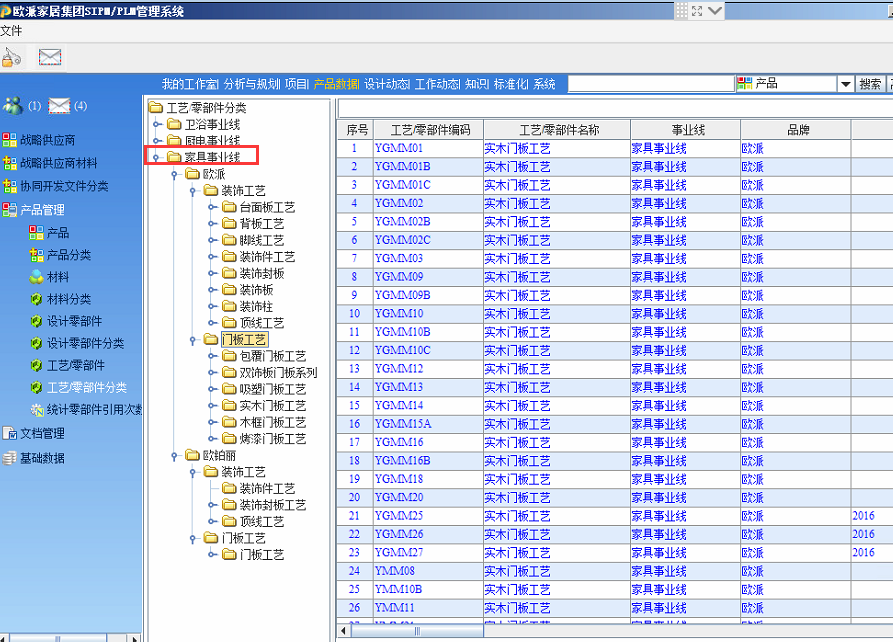Open the envelope mail icon in toolbar

coord(50,57)
